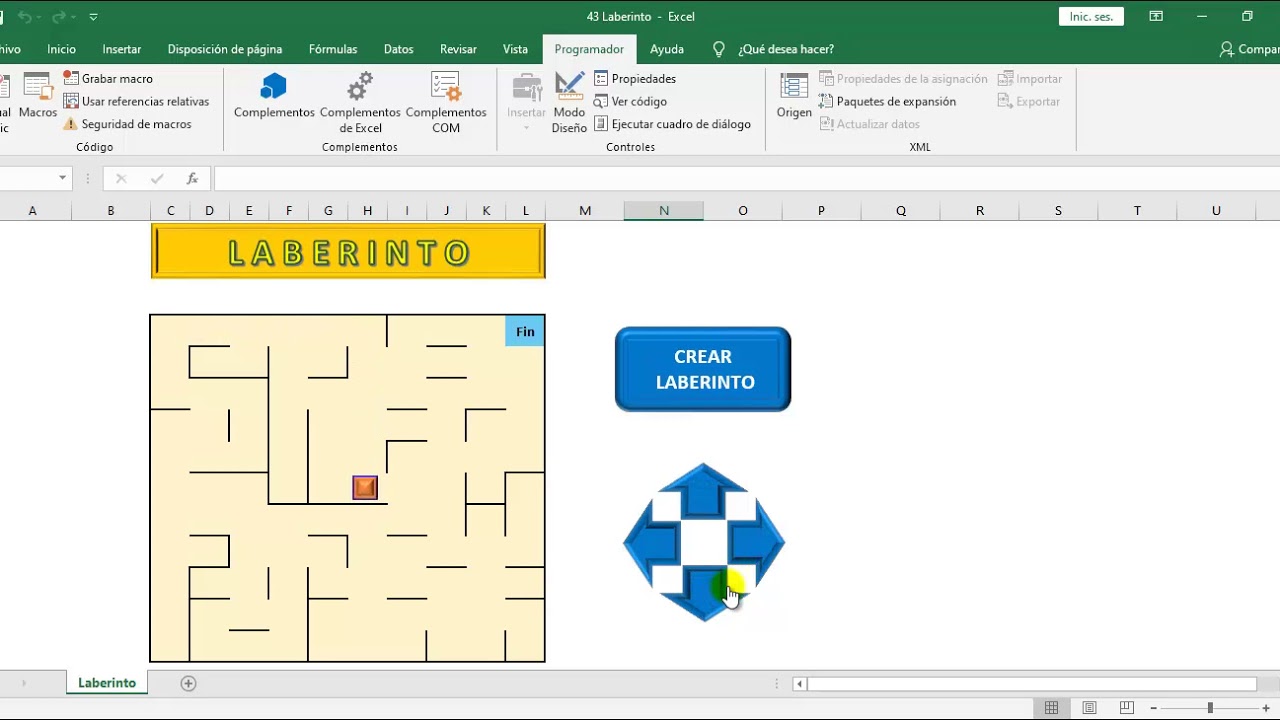The width and height of the screenshot is (1280, 720).
Task: Click the Macros icon
Action: [38, 96]
